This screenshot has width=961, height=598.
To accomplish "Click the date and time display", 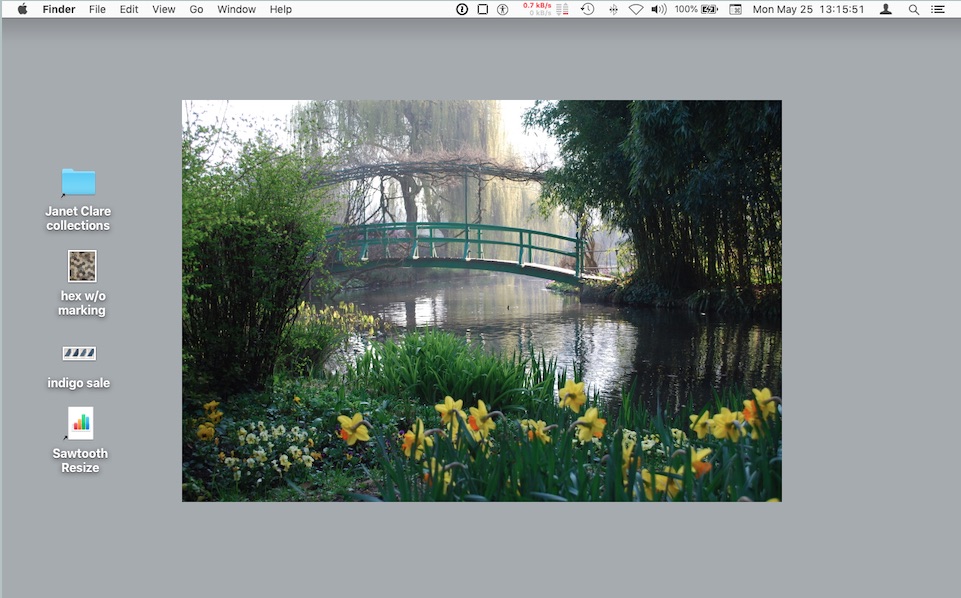I will coord(808,9).
